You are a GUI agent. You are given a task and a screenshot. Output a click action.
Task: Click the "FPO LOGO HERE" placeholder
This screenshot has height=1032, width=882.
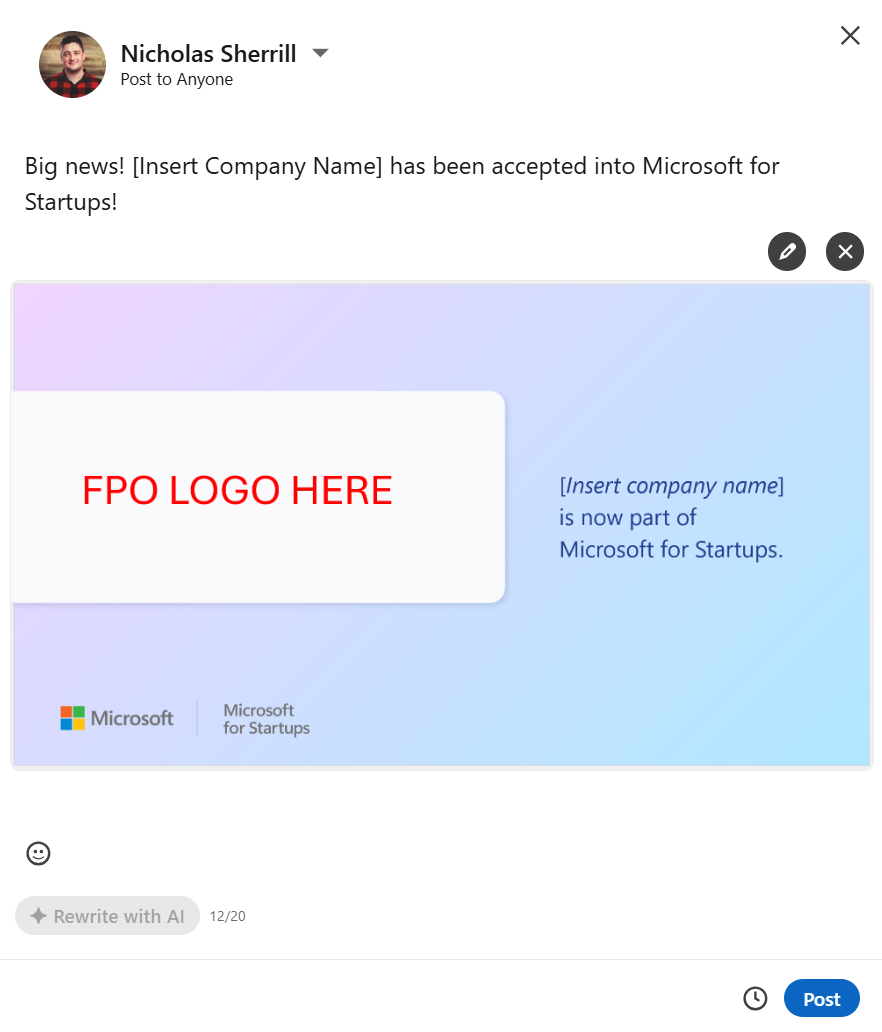(x=237, y=491)
